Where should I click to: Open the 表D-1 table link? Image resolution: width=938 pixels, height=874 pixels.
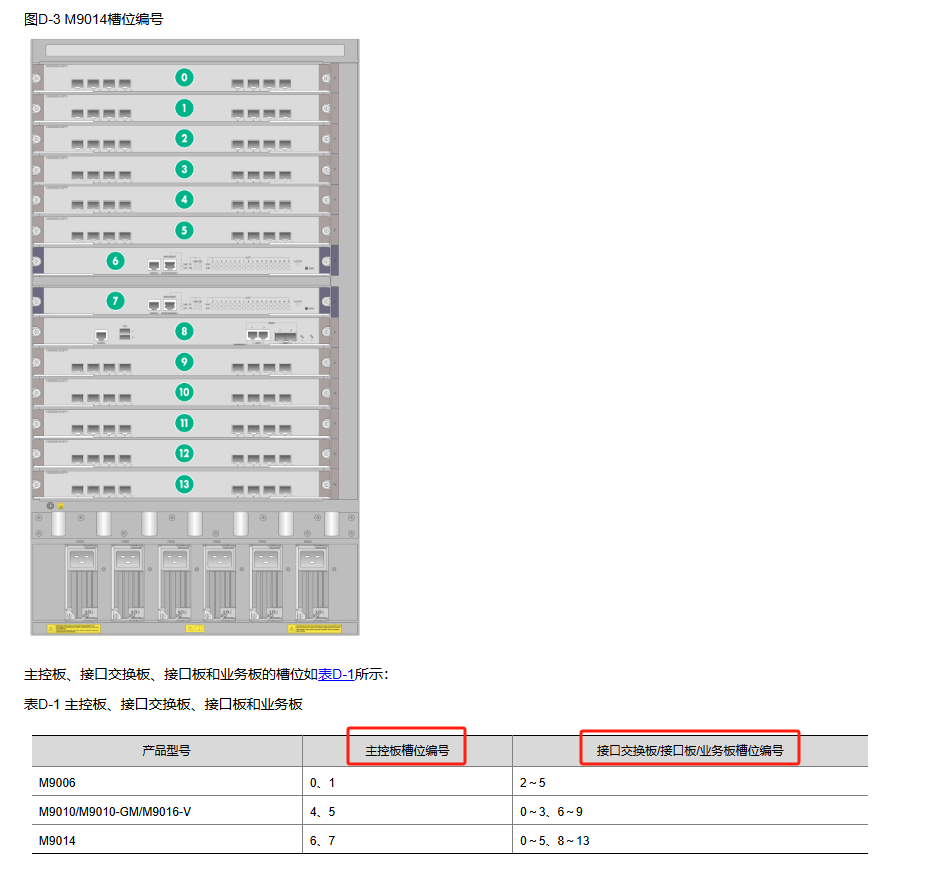point(336,674)
